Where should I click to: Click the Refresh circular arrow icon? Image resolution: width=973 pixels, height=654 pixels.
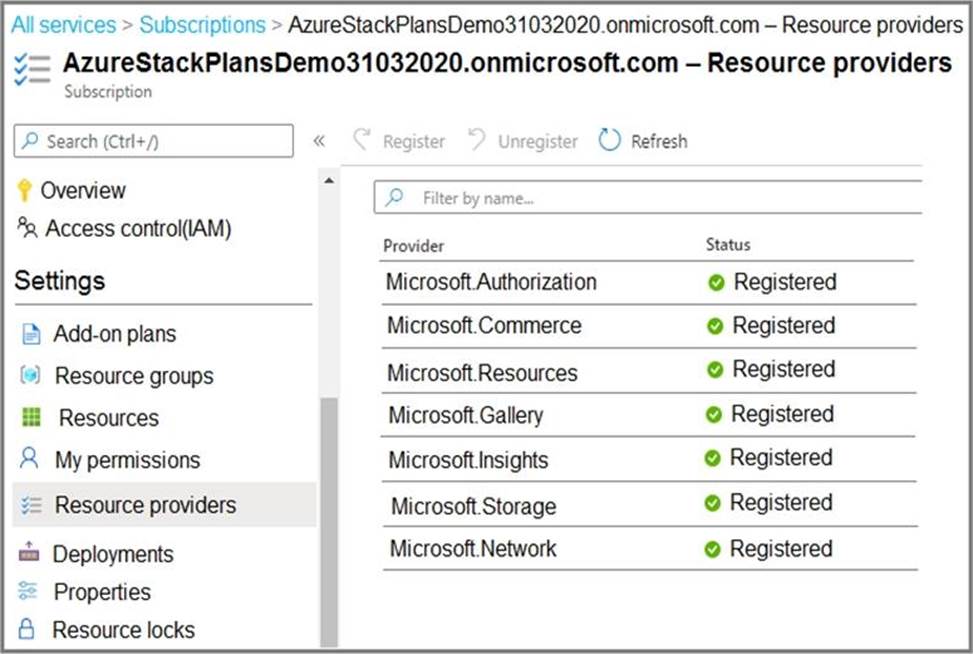609,140
